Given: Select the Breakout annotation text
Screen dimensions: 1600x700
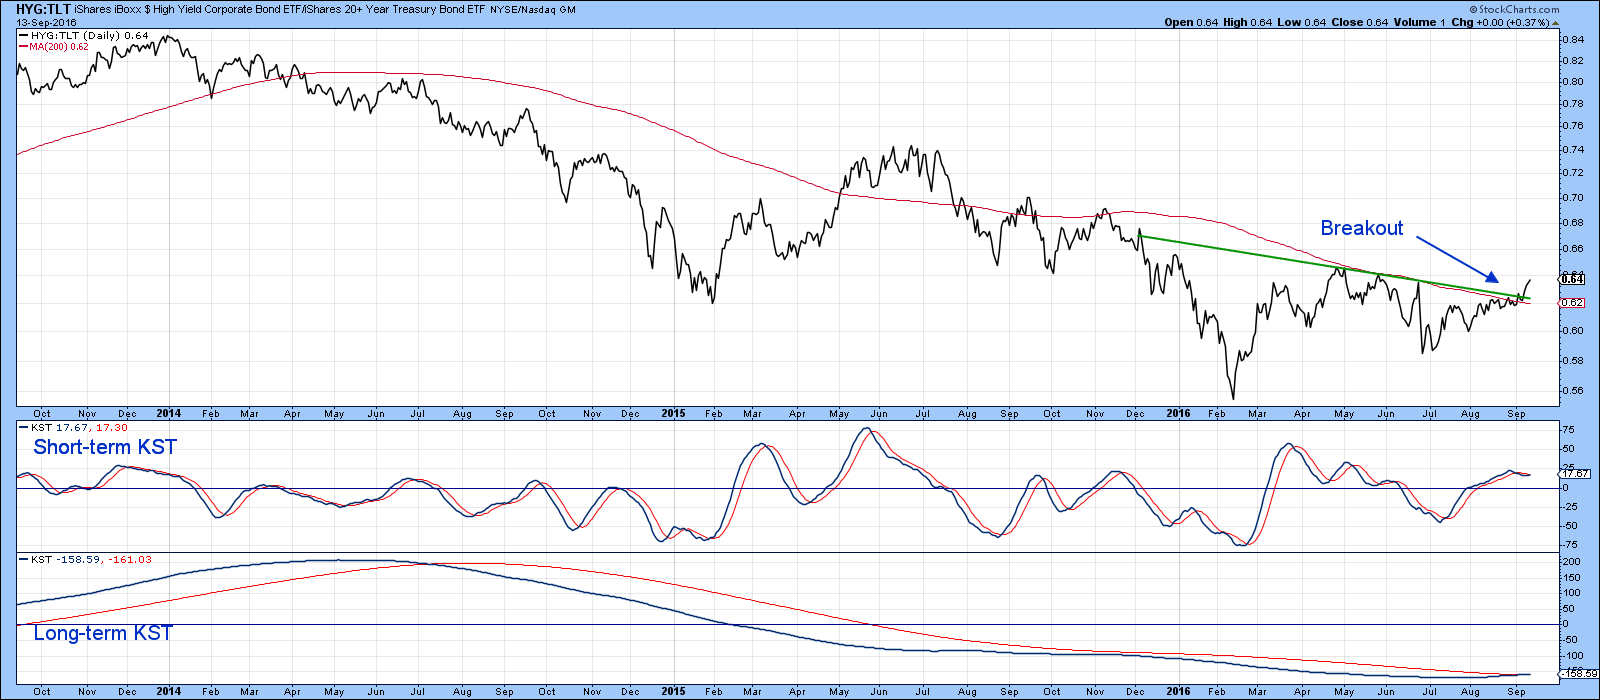Looking at the screenshot, I should (1361, 228).
